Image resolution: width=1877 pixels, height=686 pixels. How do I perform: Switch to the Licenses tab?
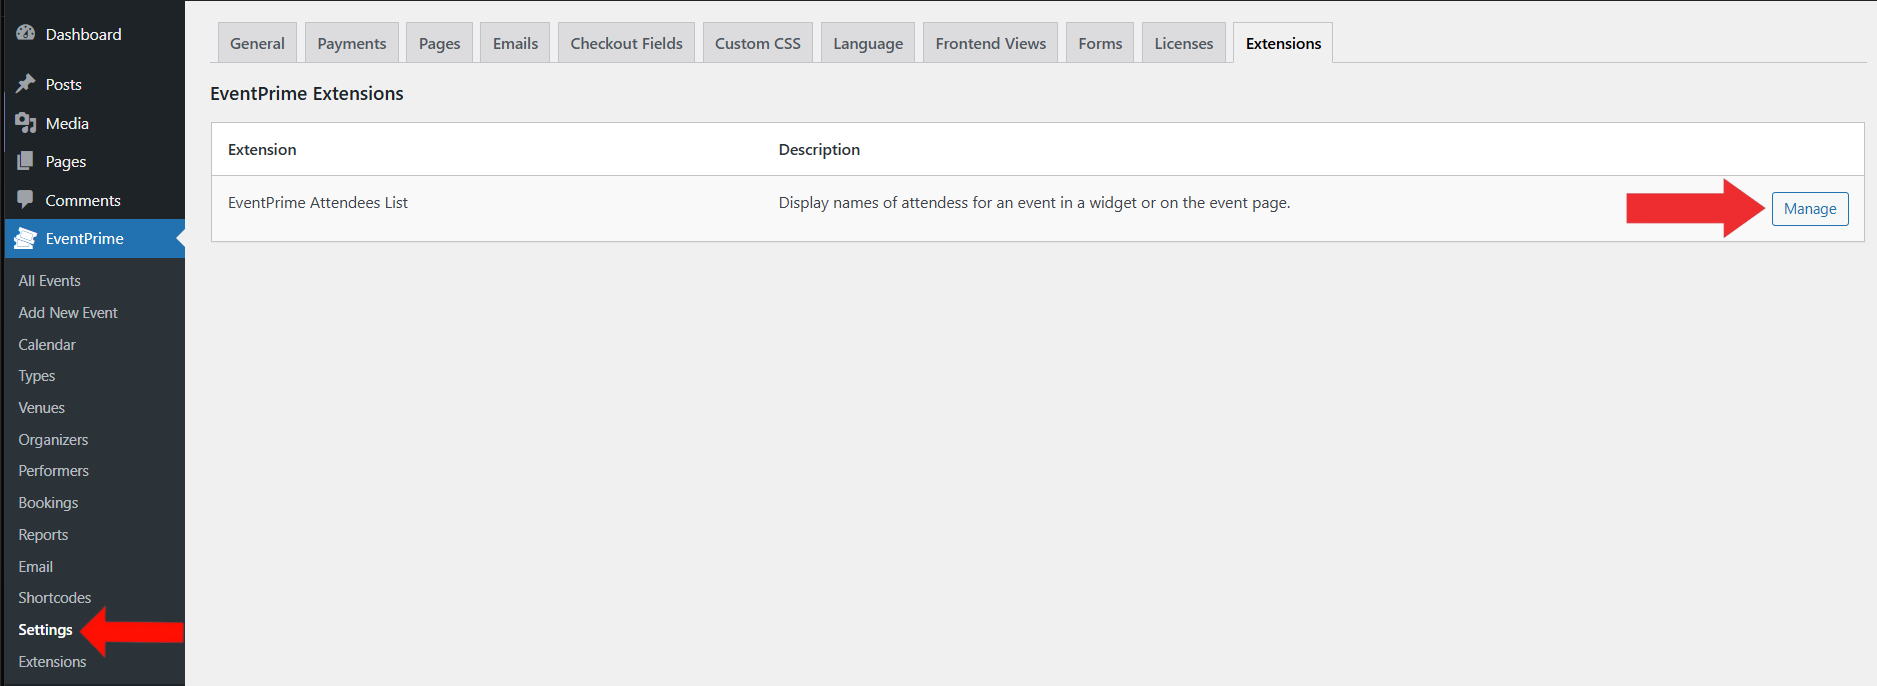click(x=1184, y=43)
